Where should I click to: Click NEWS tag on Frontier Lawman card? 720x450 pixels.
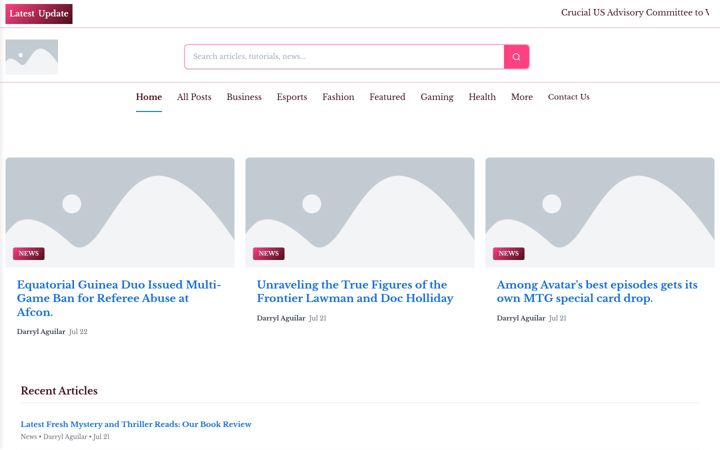click(269, 253)
